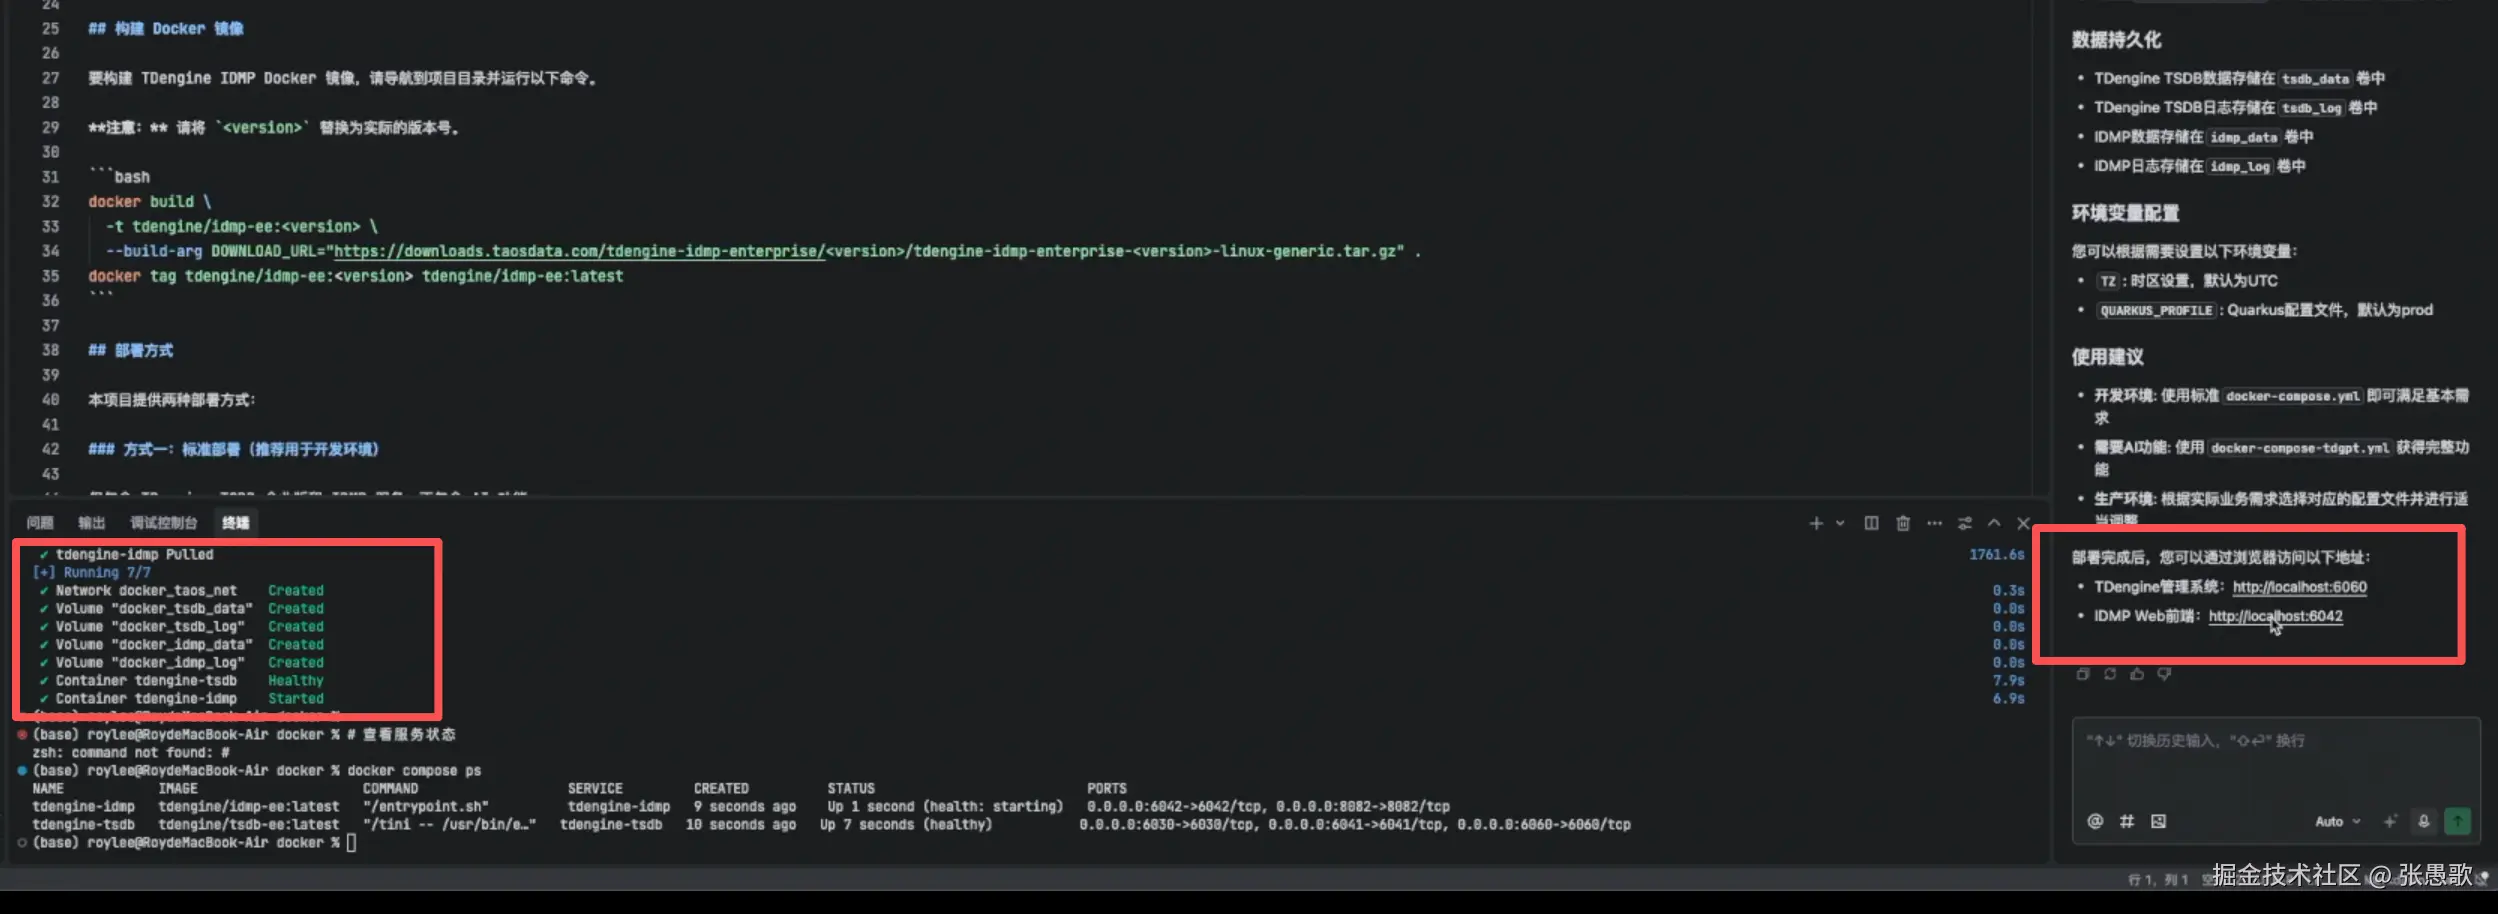Close the bottom terminal panel
This screenshot has height=914, width=2498.
(x=2023, y=523)
